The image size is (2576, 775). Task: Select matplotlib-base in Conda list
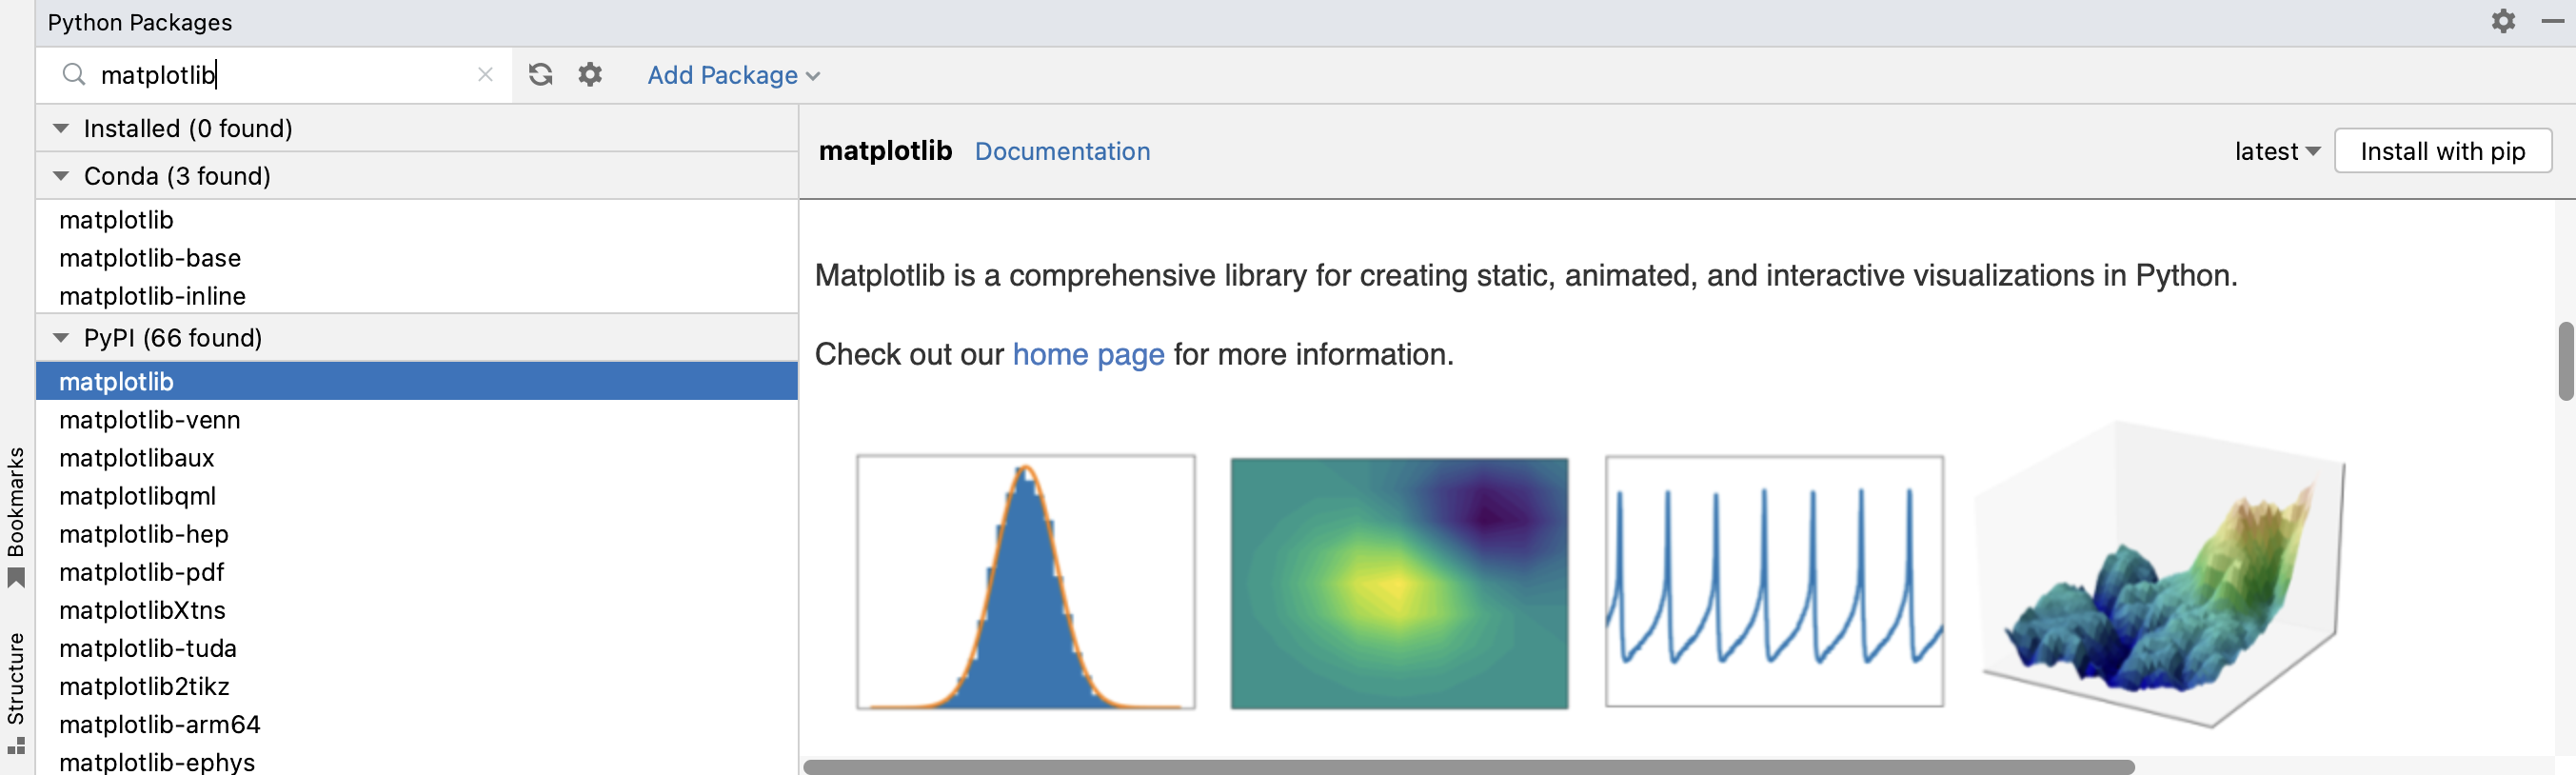point(150,258)
